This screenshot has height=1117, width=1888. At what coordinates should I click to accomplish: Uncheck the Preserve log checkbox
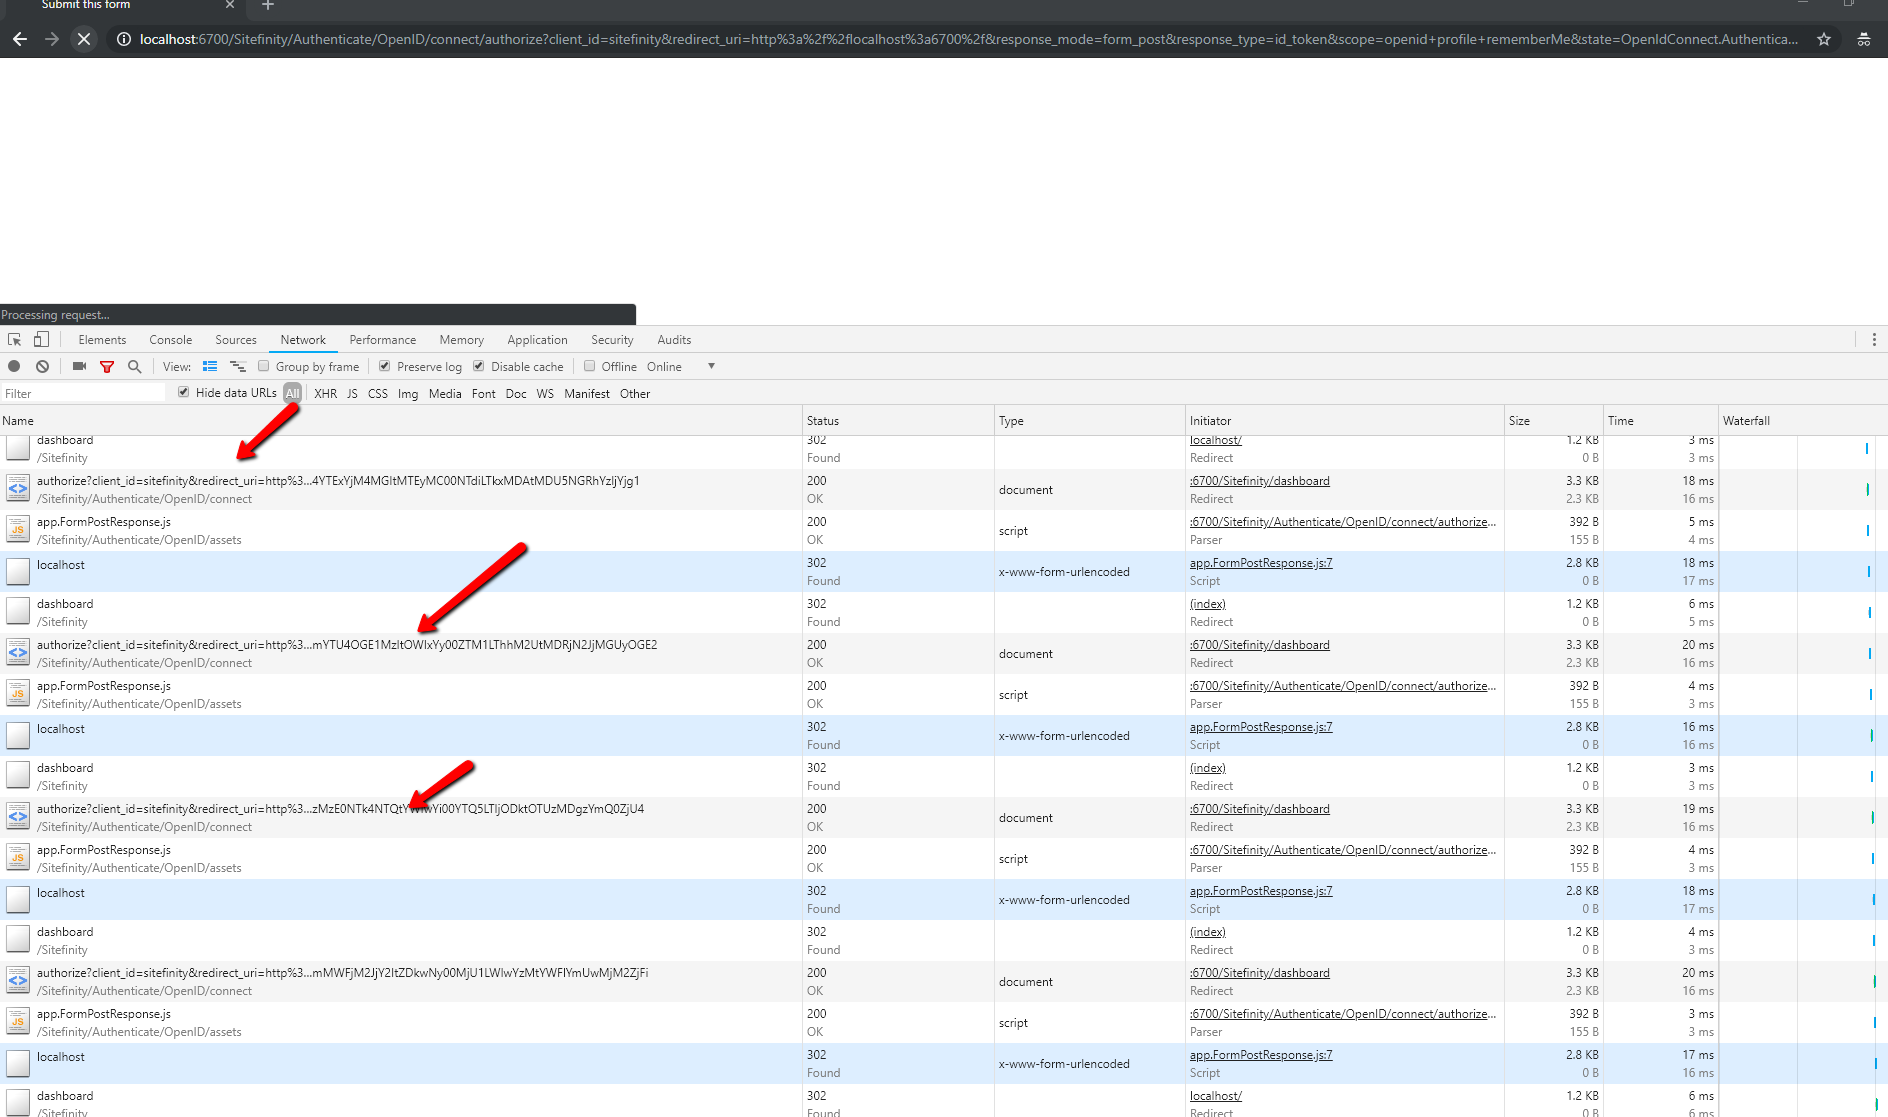[x=385, y=367]
